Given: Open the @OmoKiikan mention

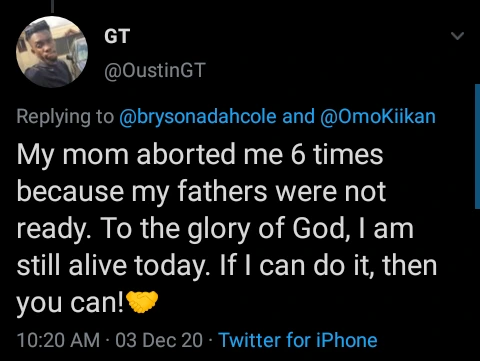Looking at the screenshot, I should click(378, 116).
